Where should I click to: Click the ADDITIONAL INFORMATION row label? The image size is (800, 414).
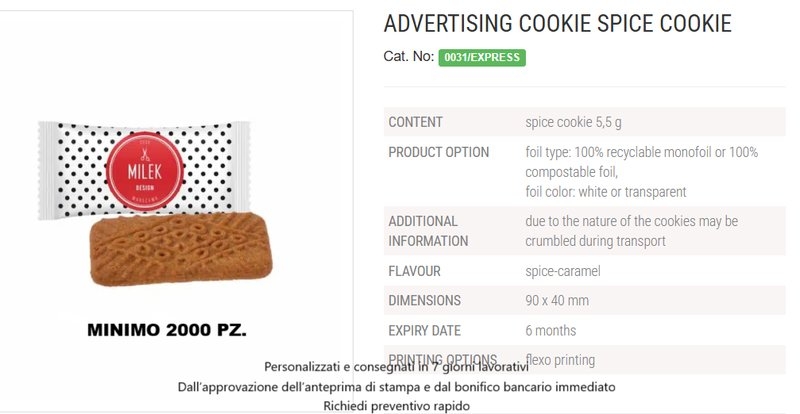tap(428, 230)
